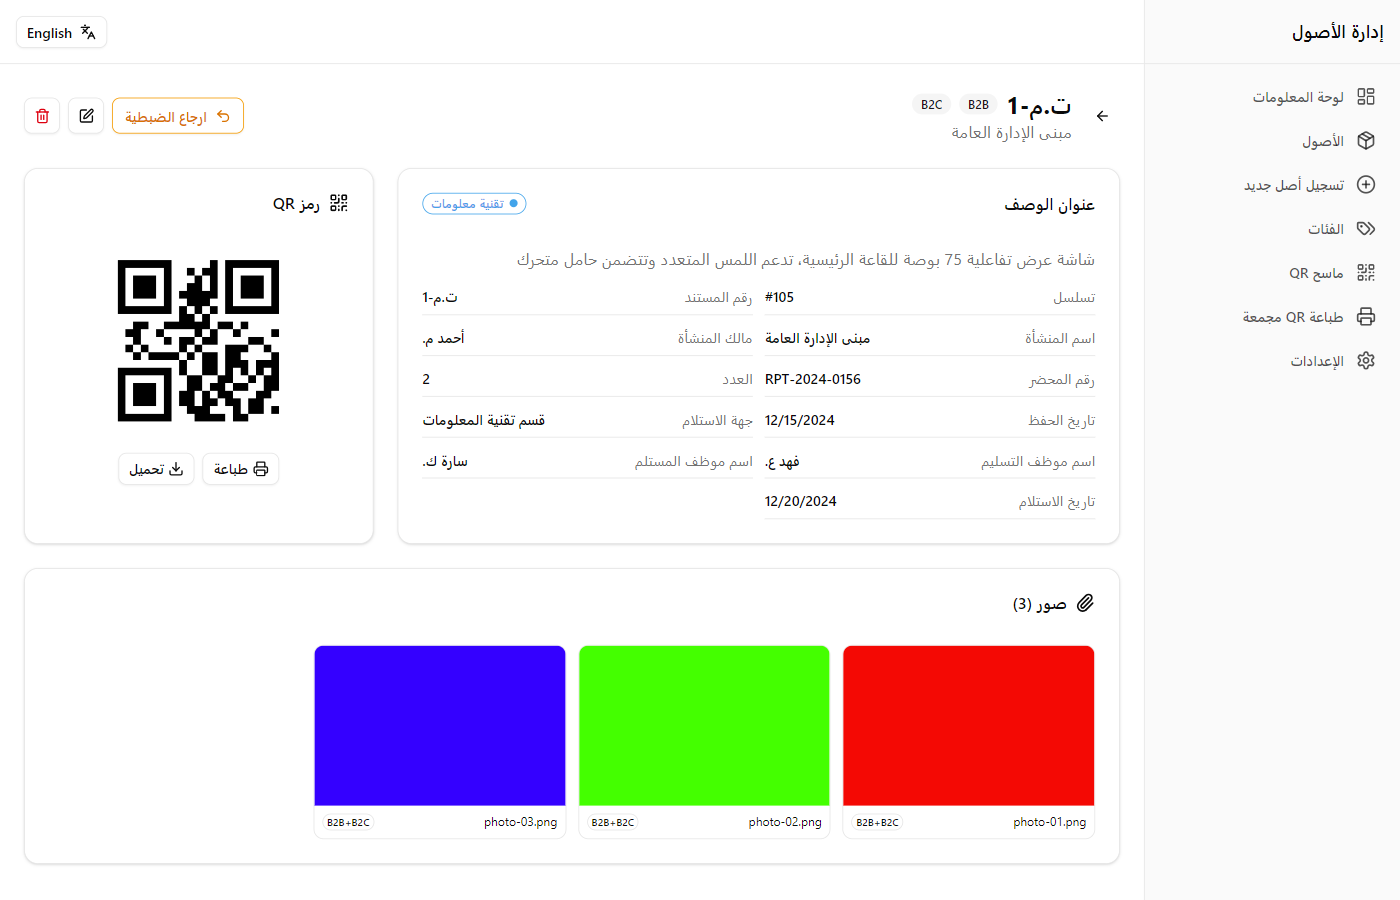The image size is (1400, 900).
Task: Click the اسم موظف التسليم label
Action: pyautogui.click(x=1038, y=461)
